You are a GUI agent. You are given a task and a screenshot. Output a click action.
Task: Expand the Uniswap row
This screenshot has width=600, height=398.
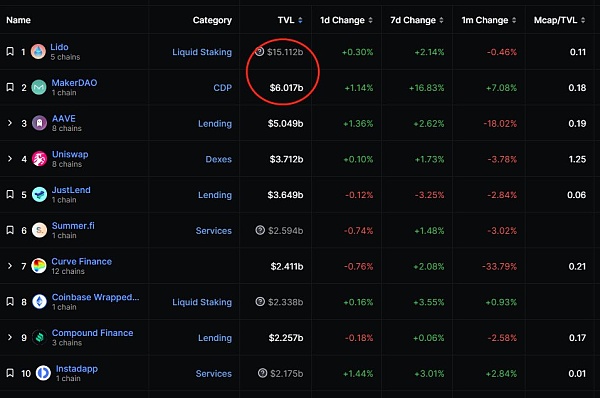coord(10,159)
